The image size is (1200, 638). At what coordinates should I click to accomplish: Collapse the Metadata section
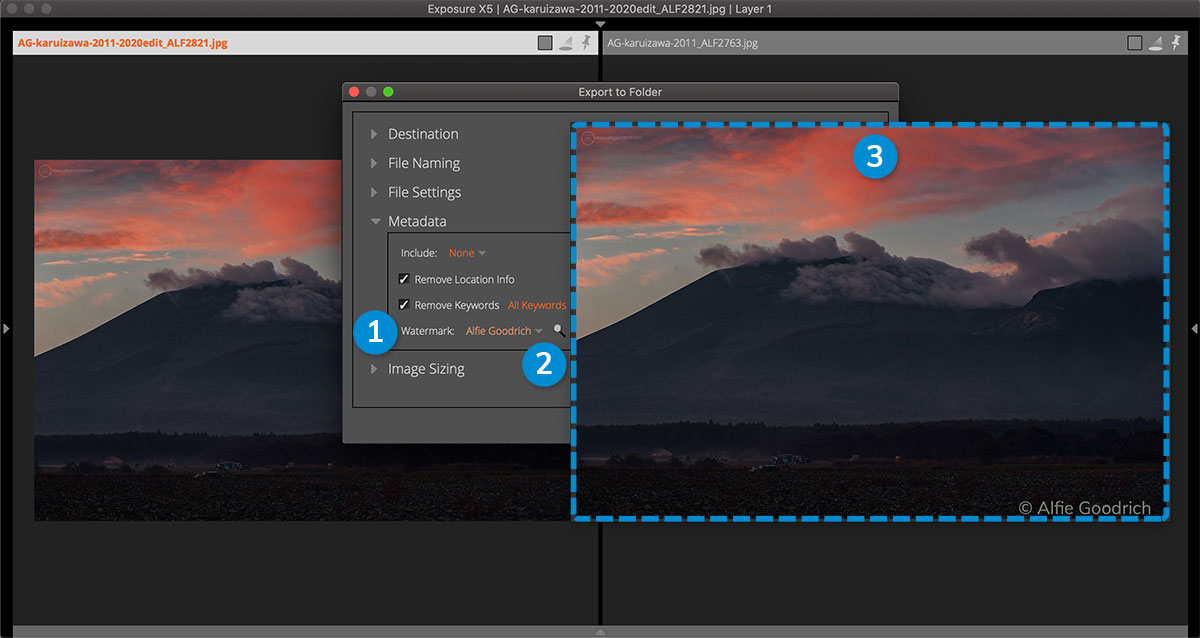[x=375, y=221]
